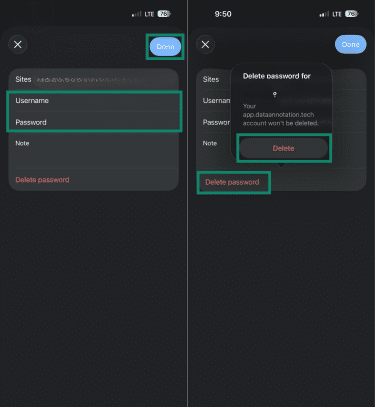Tap Done on the left screen

click(165, 47)
